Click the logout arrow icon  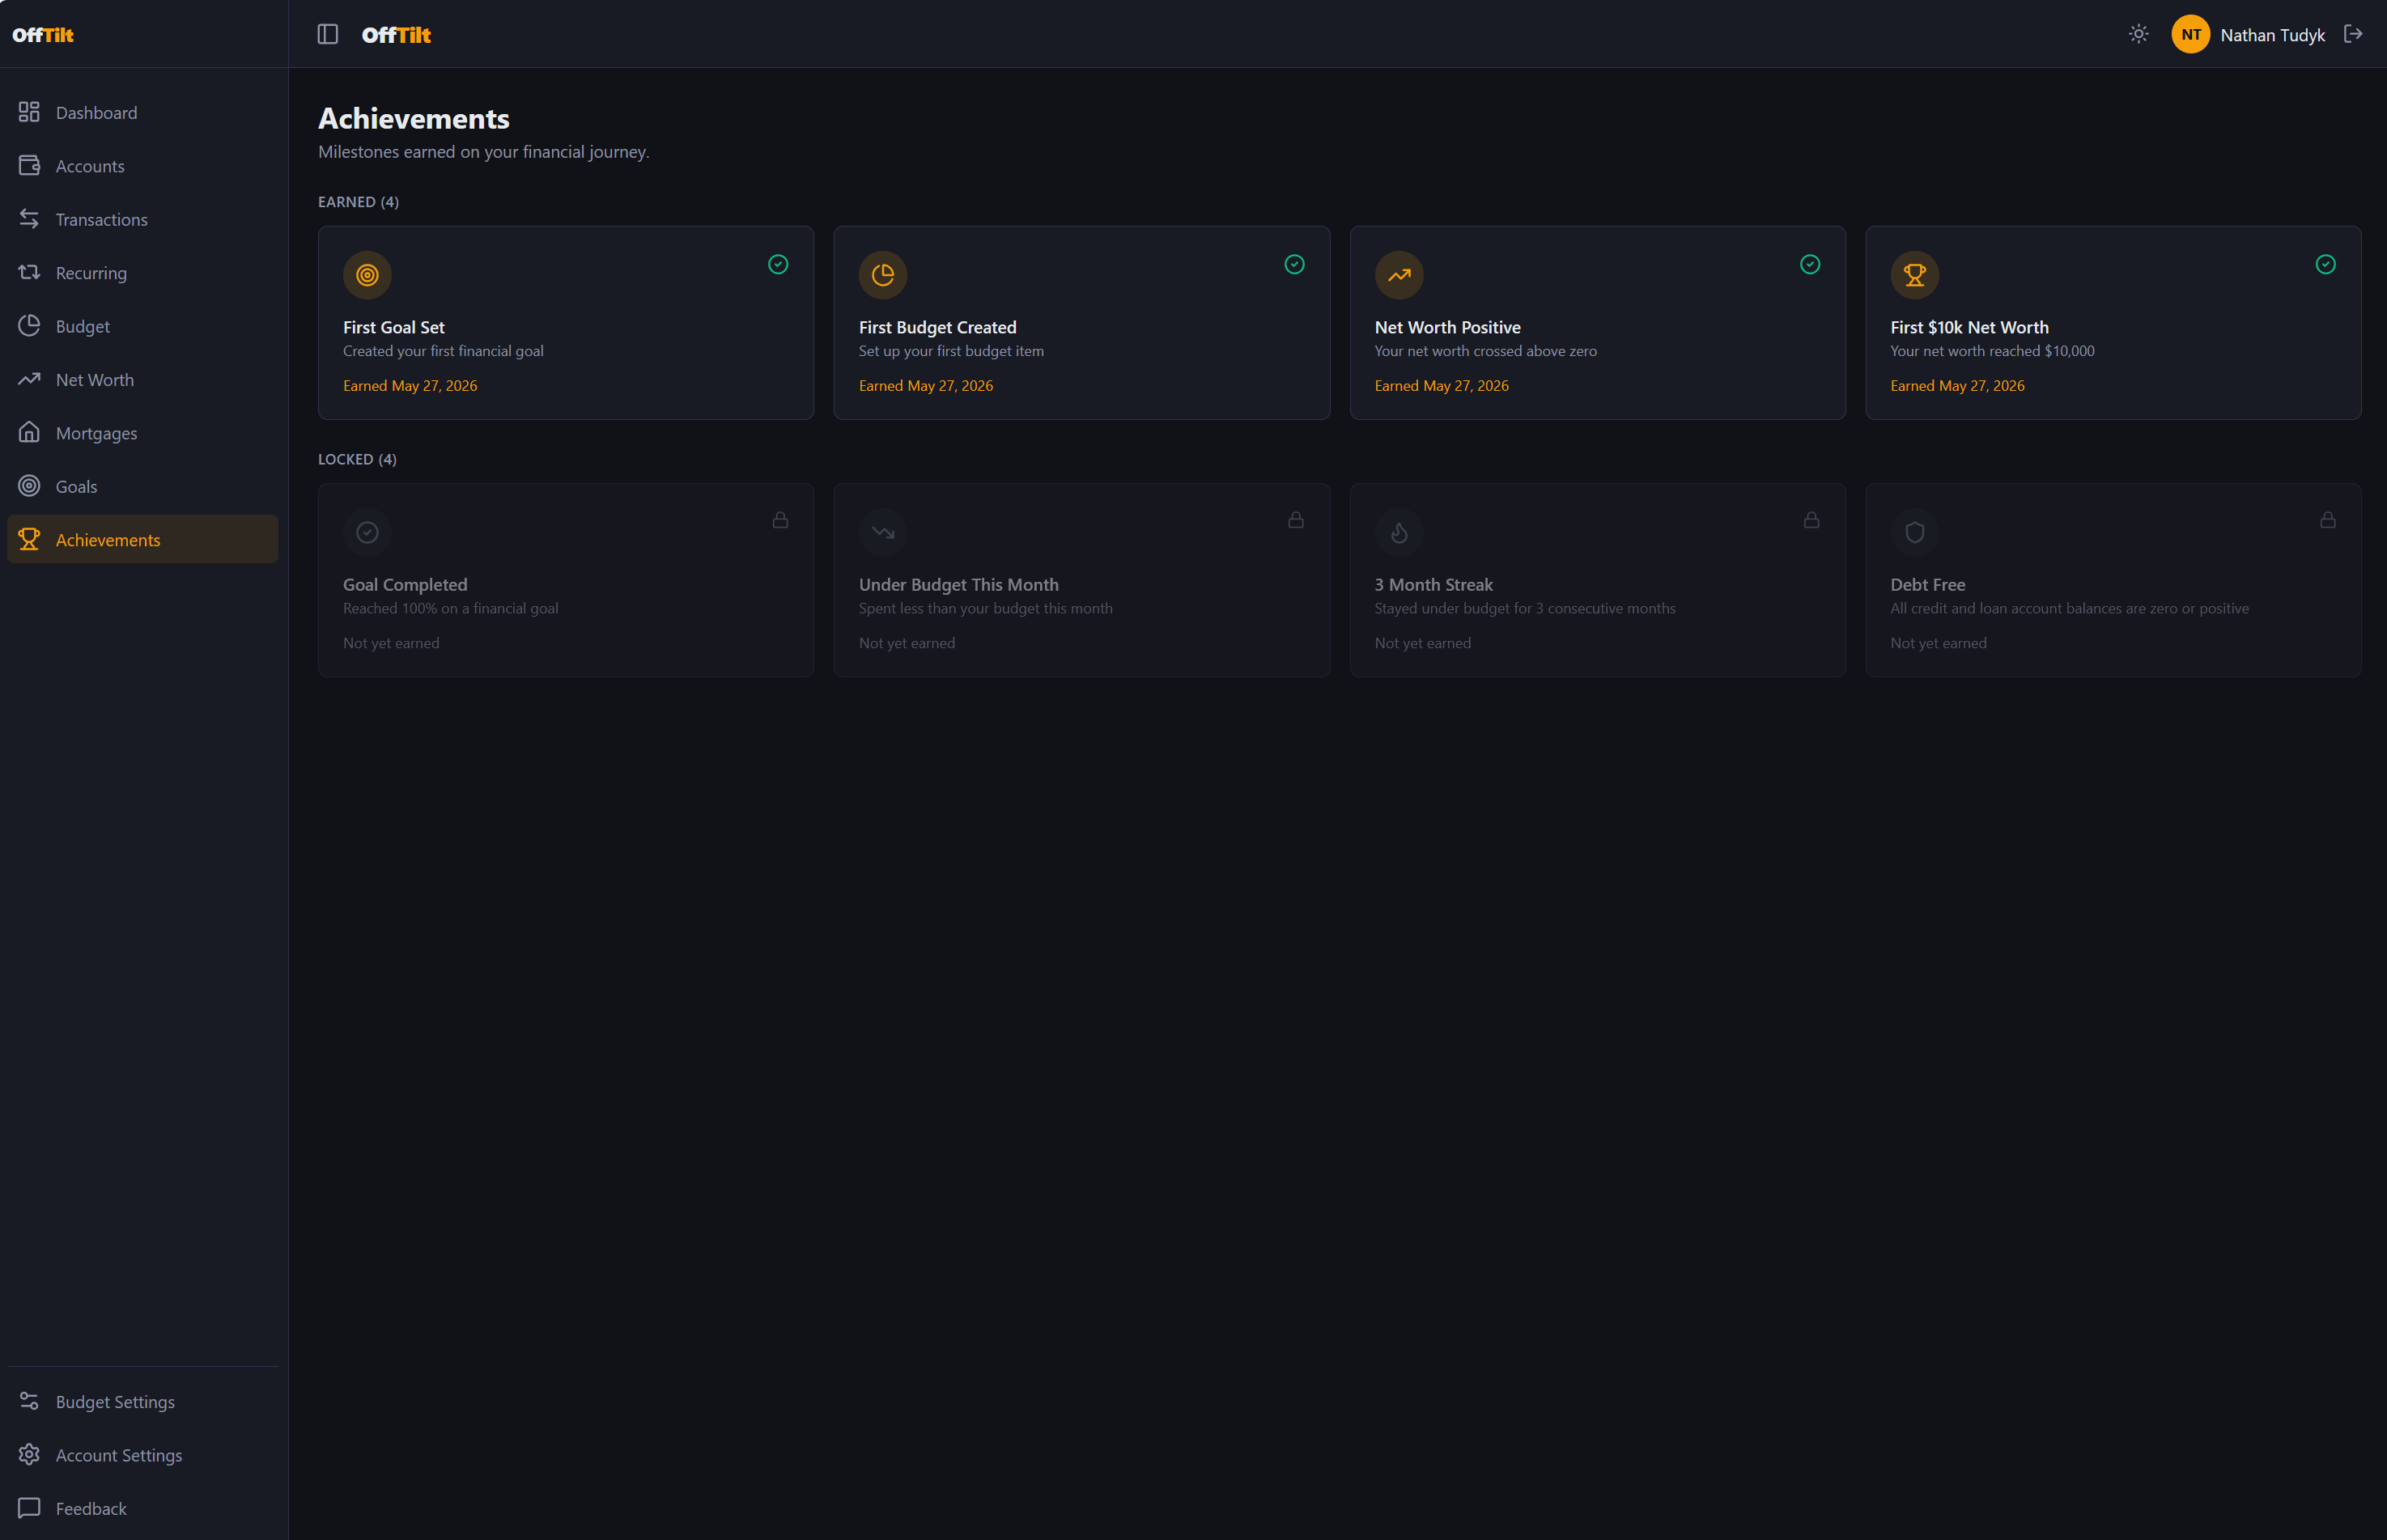pos(2353,34)
